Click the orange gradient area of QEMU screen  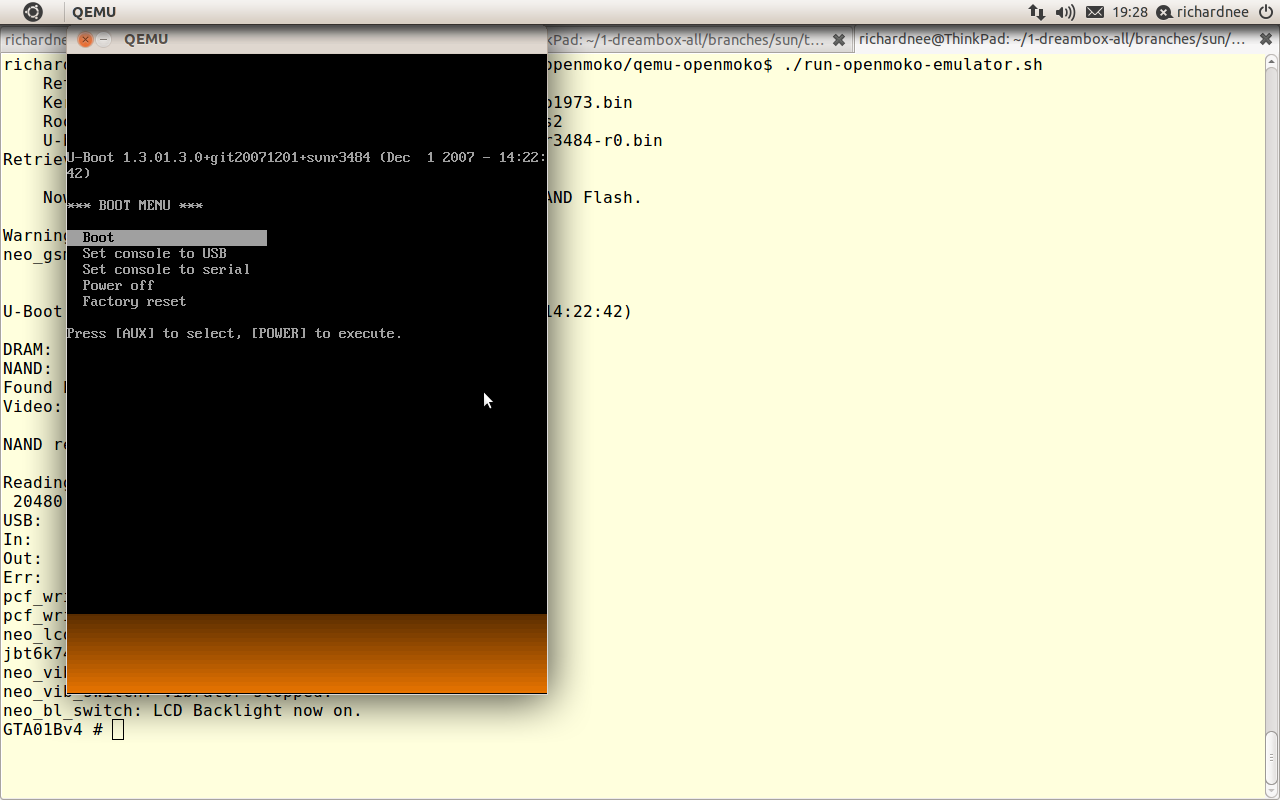[307, 653]
